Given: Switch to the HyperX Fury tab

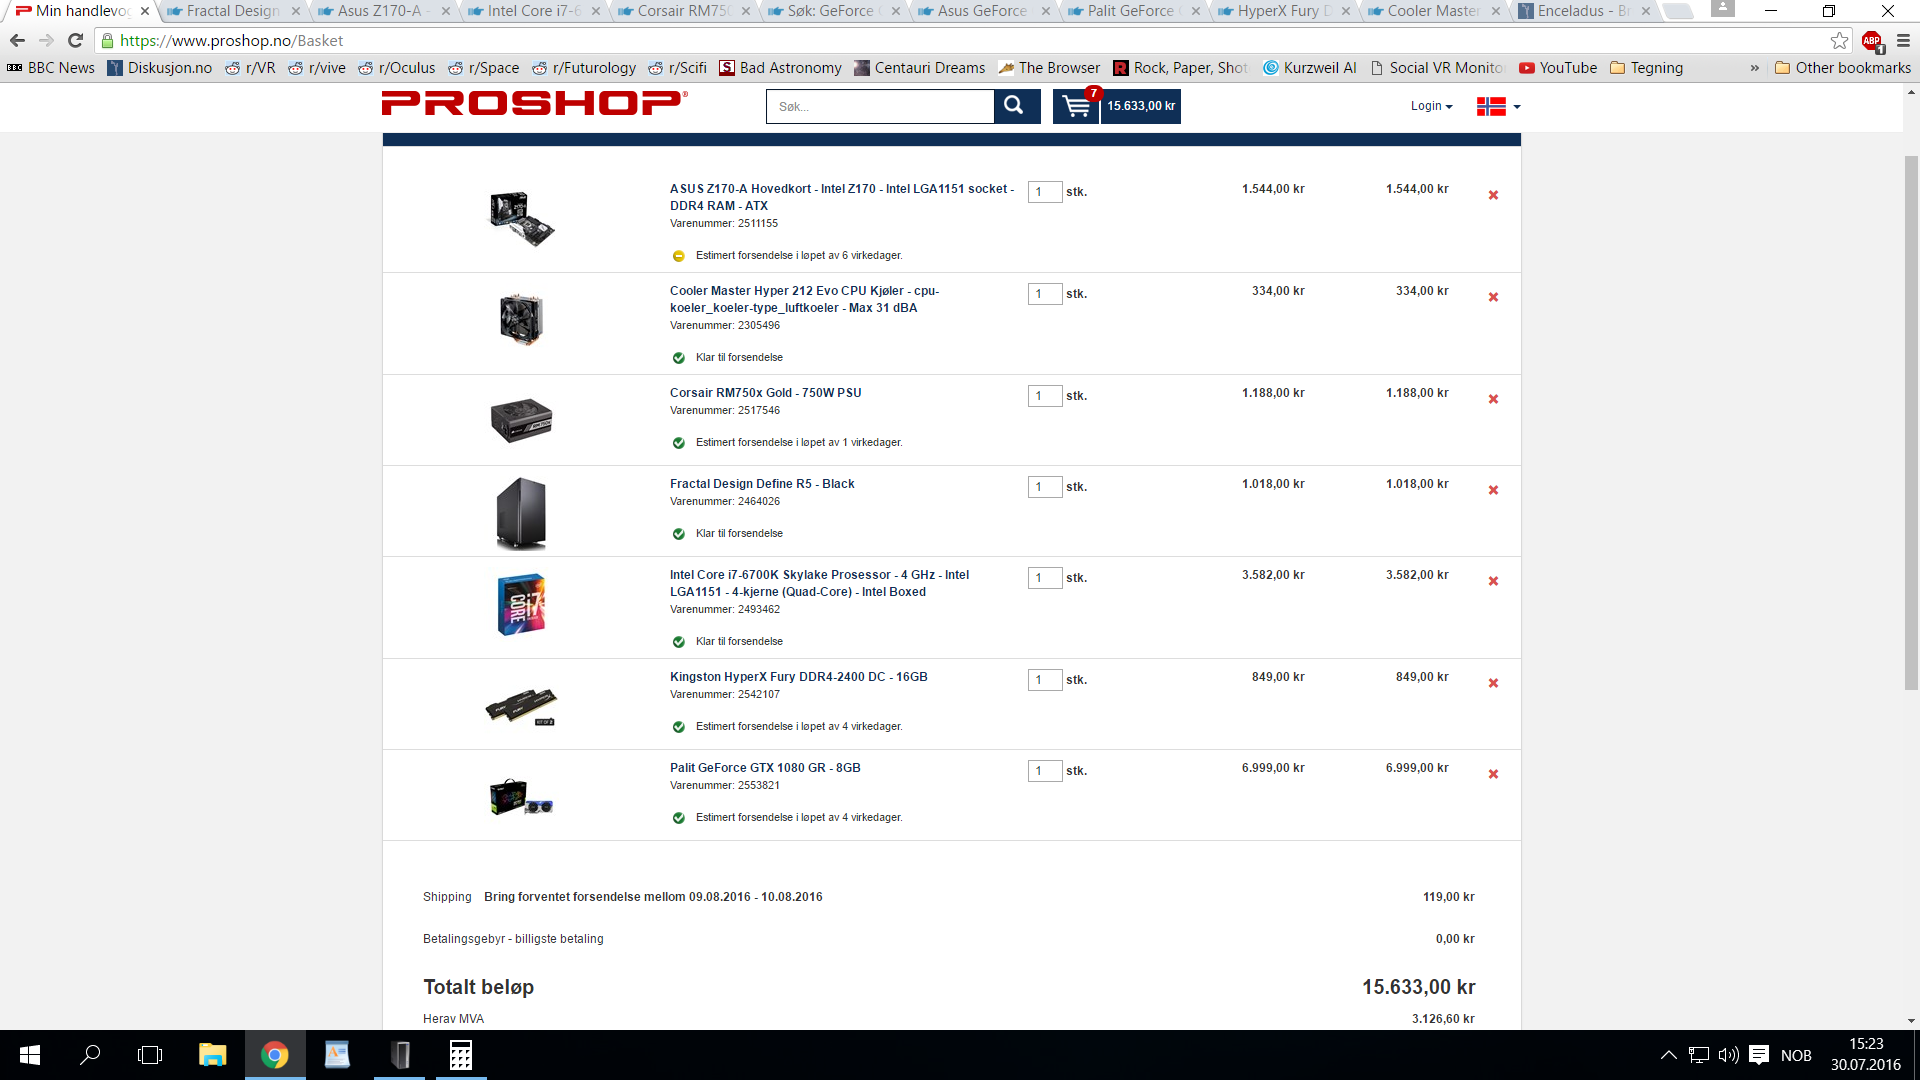Looking at the screenshot, I should pos(1283,11).
